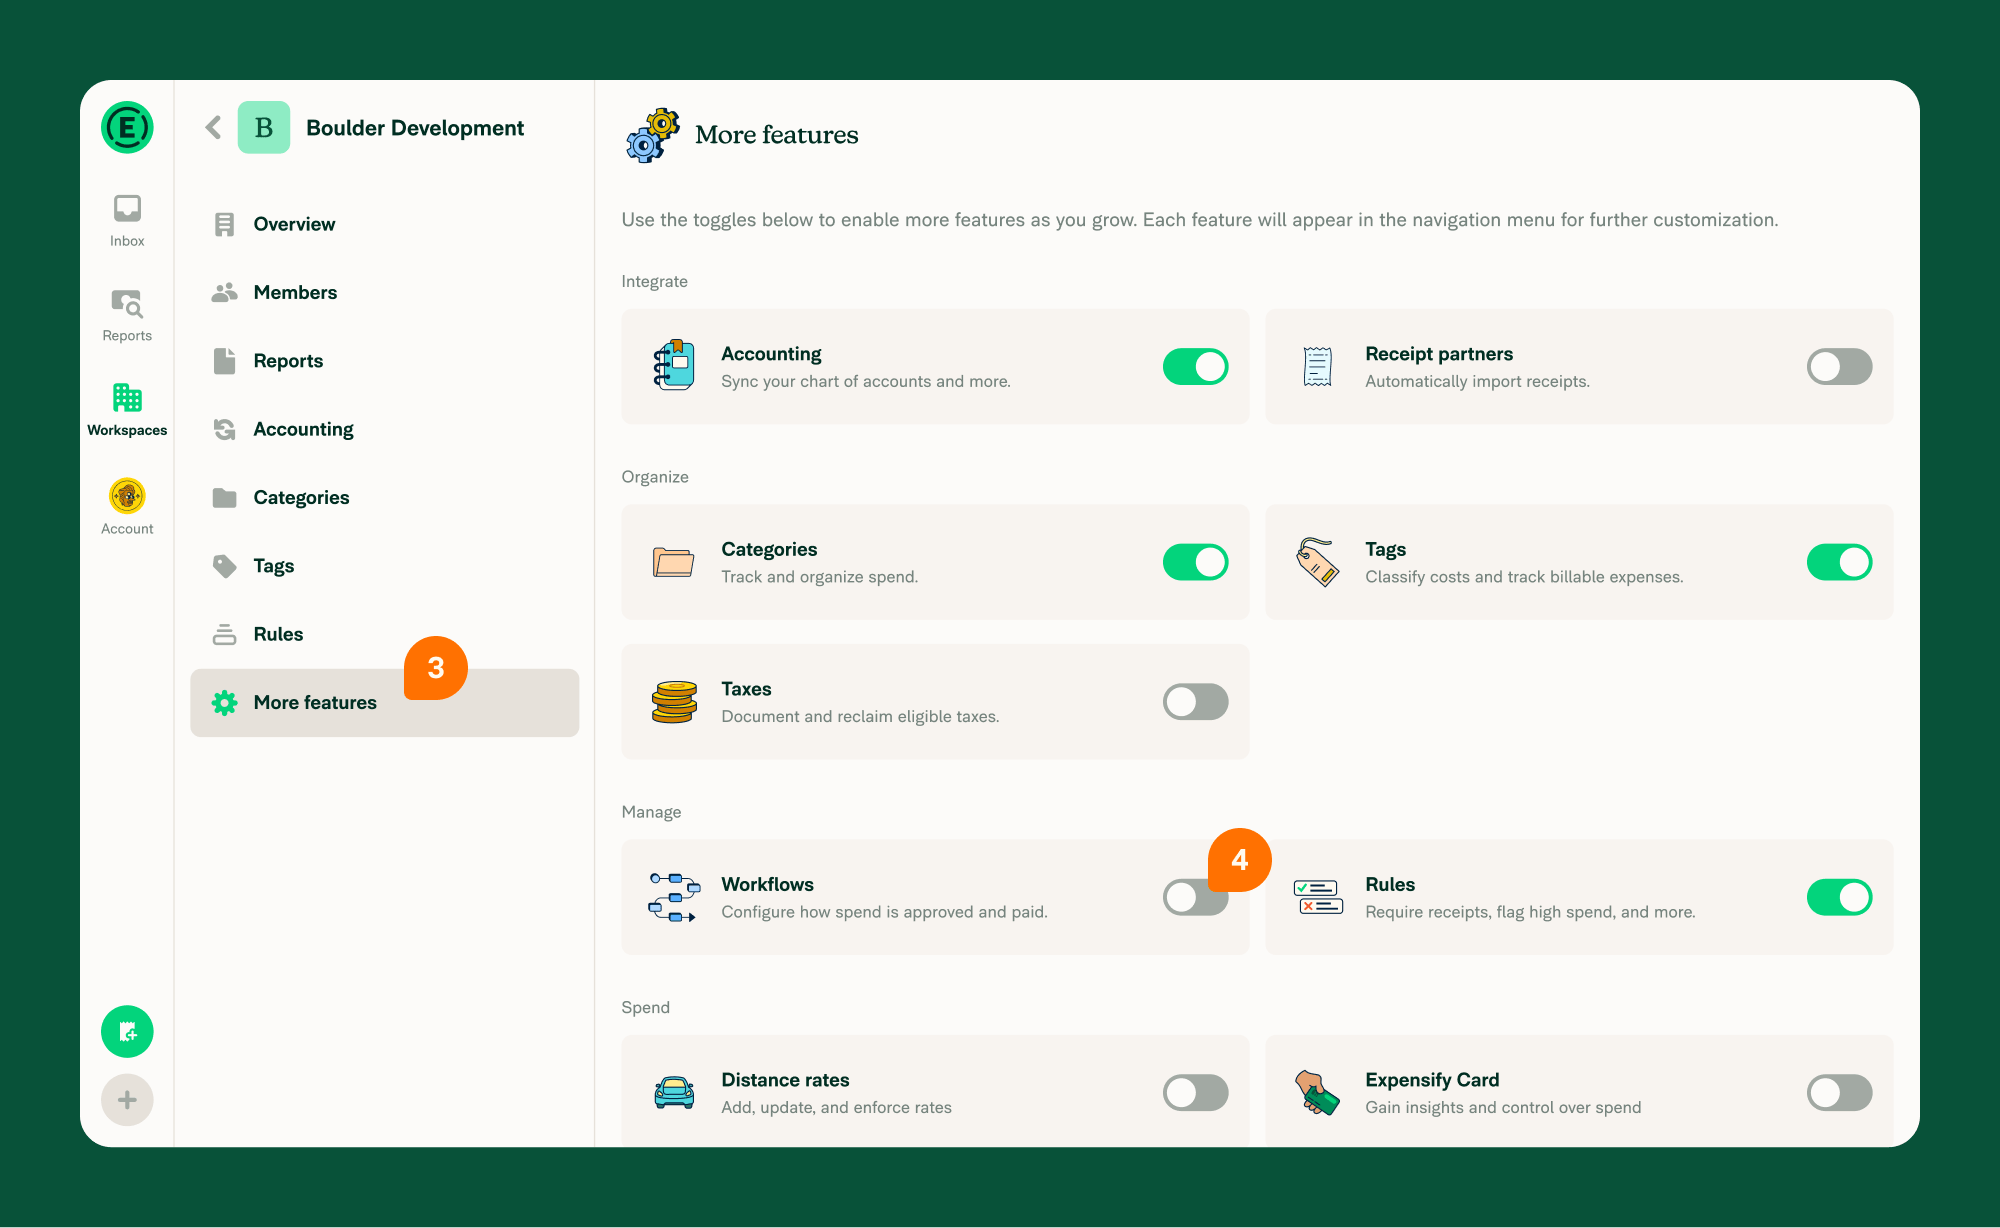Click the Tags price-tag icon
The height and width of the screenshot is (1228, 2000).
[1318, 561]
